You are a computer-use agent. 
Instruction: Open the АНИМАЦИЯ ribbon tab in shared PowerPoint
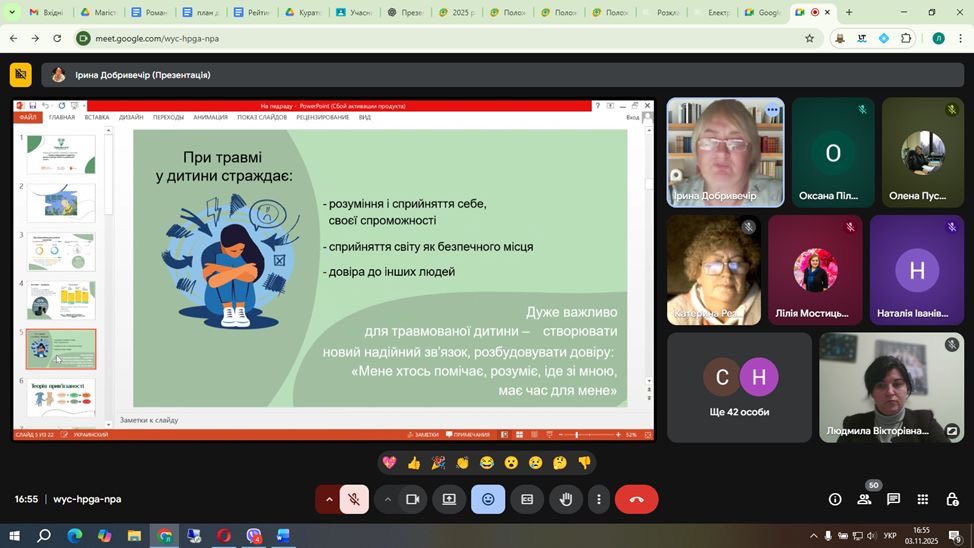(x=210, y=117)
